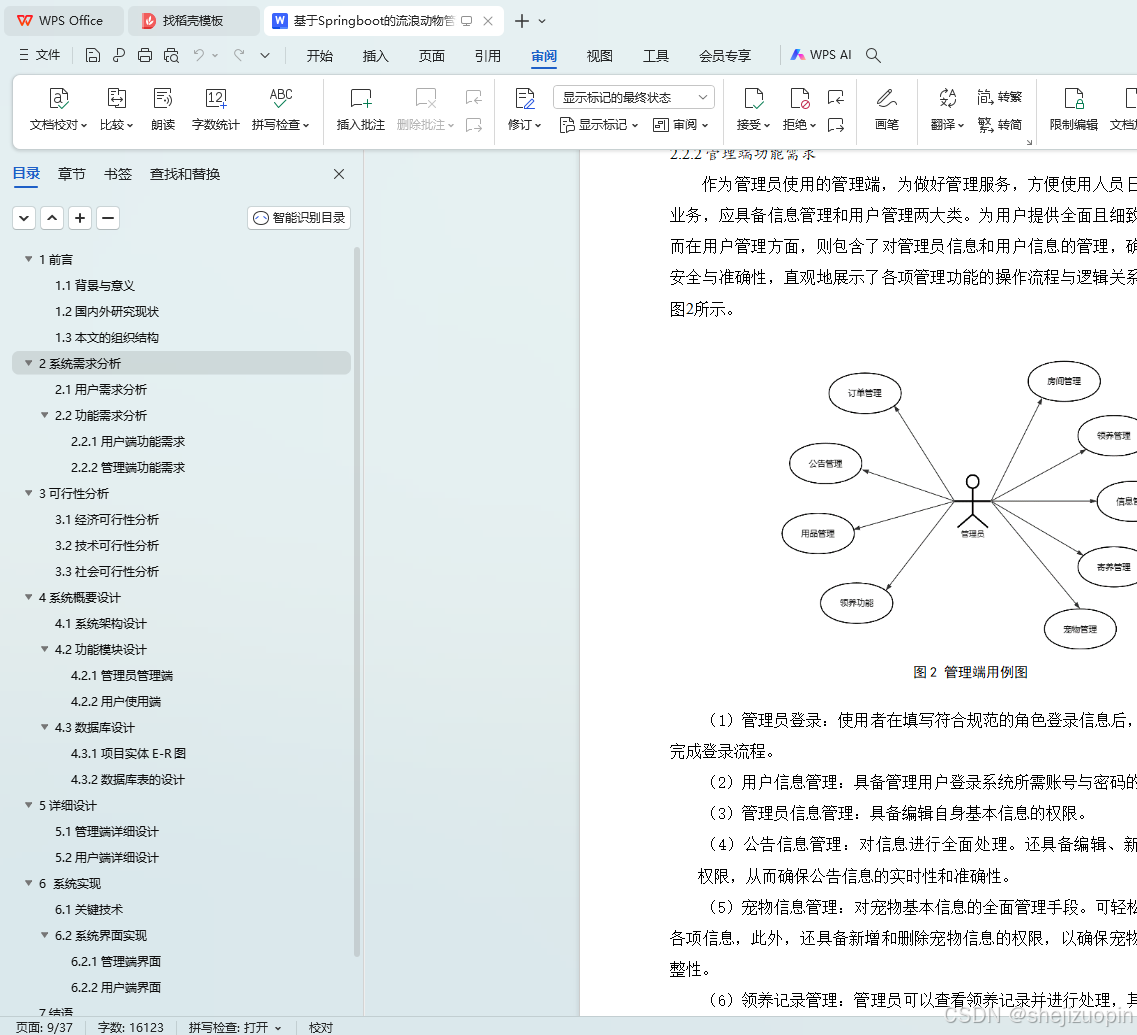Collapse the 1 前言 outline node
Screen dimensions: 1137x1035
(x=29, y=259)
